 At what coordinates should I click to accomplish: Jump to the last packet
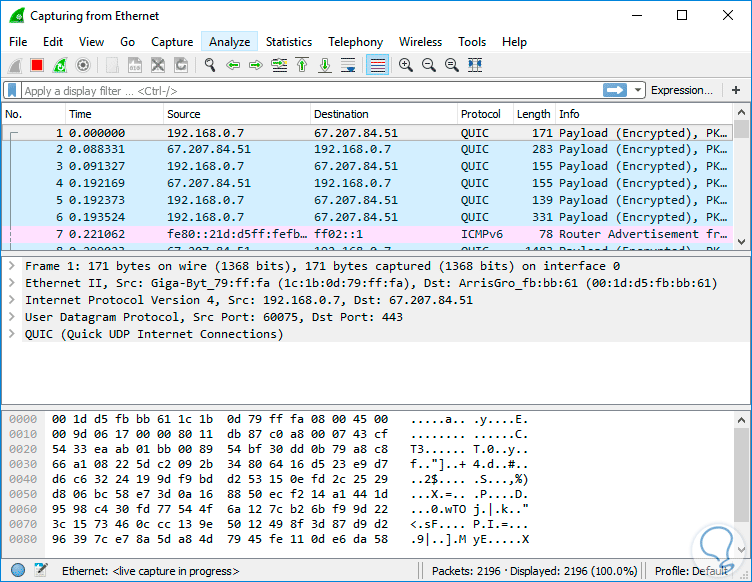click(325, 65)
